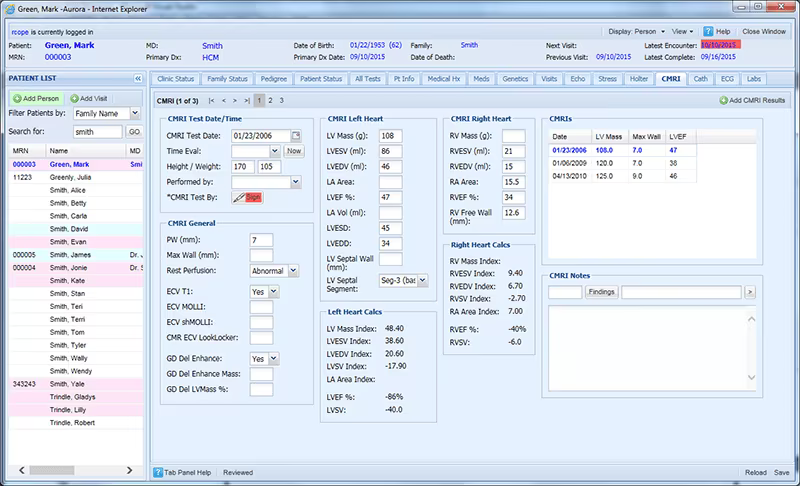Image resolution: width=800 pixels, height=486 pixels.
Task: Click Add CMRI Results
Action: click(x=753, y=100)
